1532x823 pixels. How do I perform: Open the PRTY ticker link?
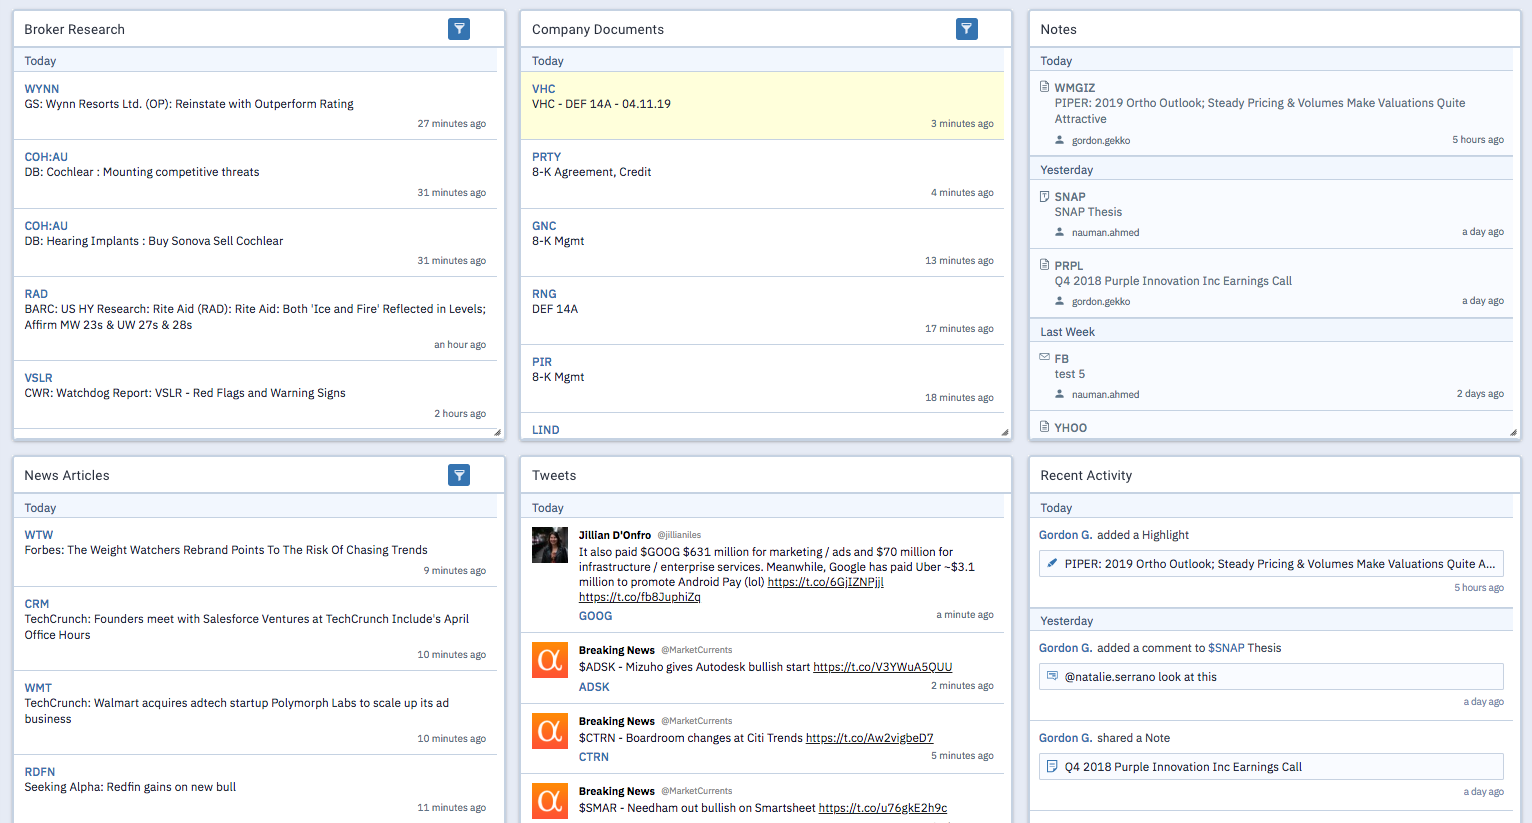tap(547, 157)
